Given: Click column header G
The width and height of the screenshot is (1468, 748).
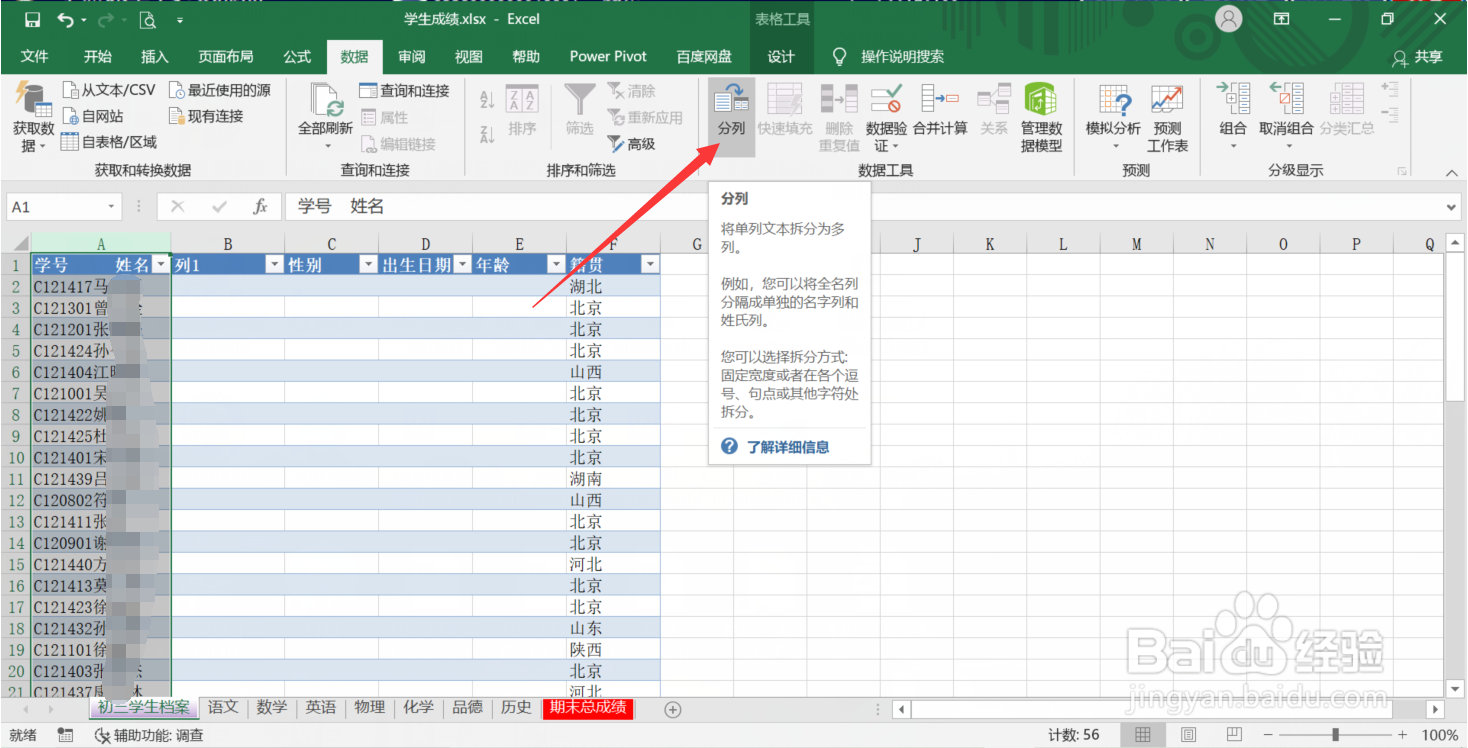Looking at the screenshot, I should 697,244.
